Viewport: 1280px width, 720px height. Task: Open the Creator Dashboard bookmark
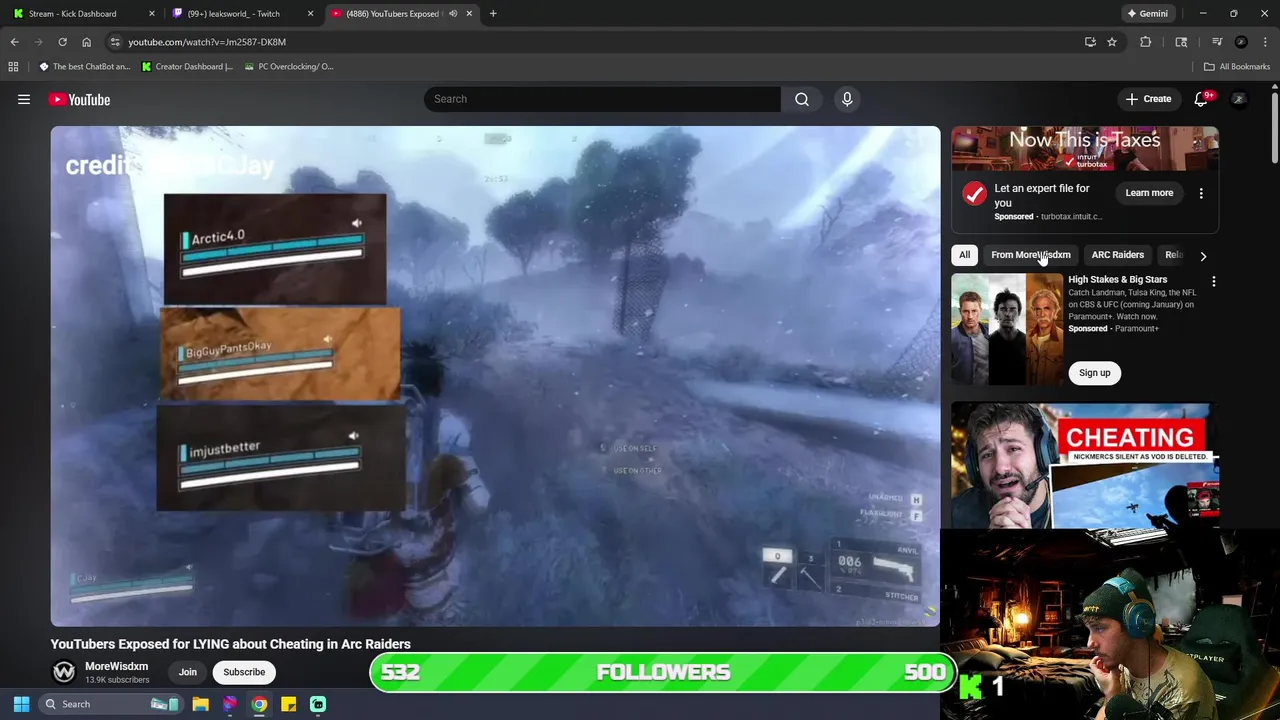[187, 66]
